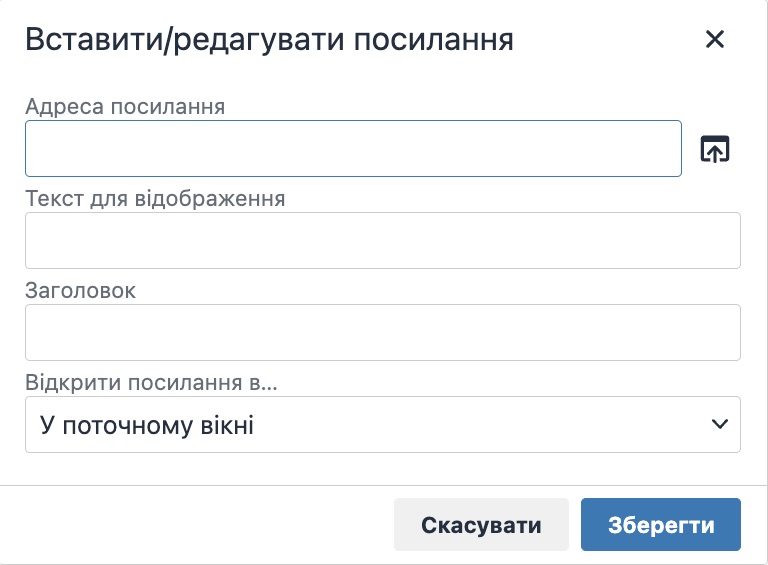This screenshot has height=565, width=768.
Task: Click the 'Адреса посилання' label
Action: pyautogui.click(x=125, y=106)
